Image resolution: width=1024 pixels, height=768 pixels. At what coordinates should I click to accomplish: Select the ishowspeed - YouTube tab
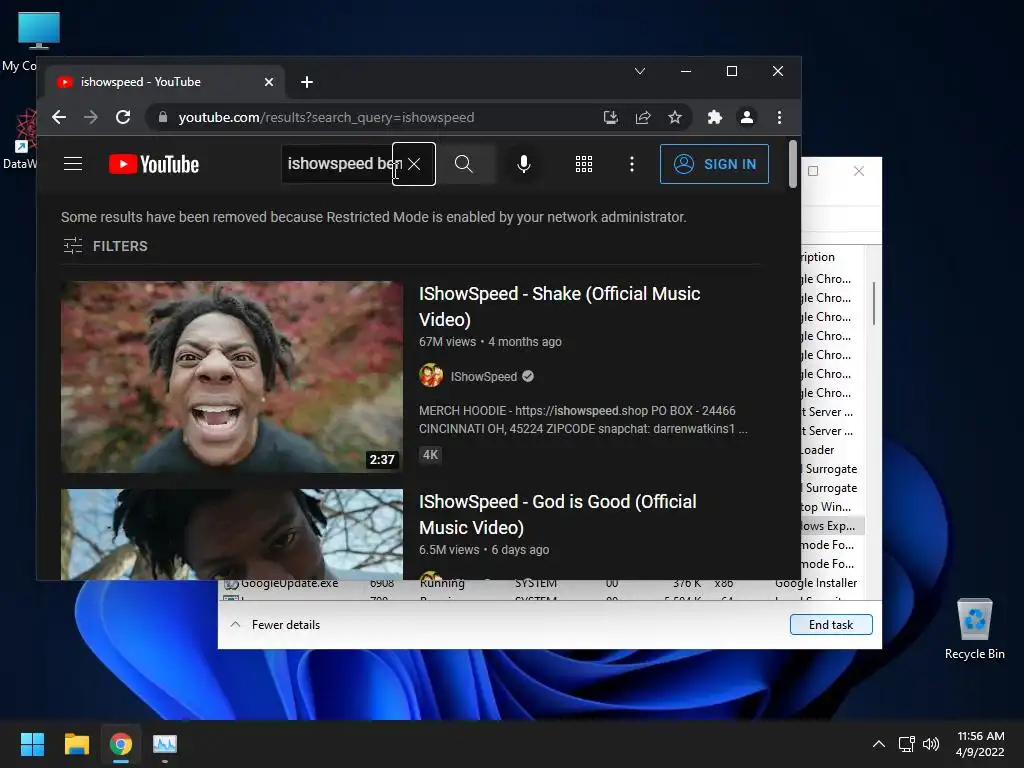click(x=165, y=82)
